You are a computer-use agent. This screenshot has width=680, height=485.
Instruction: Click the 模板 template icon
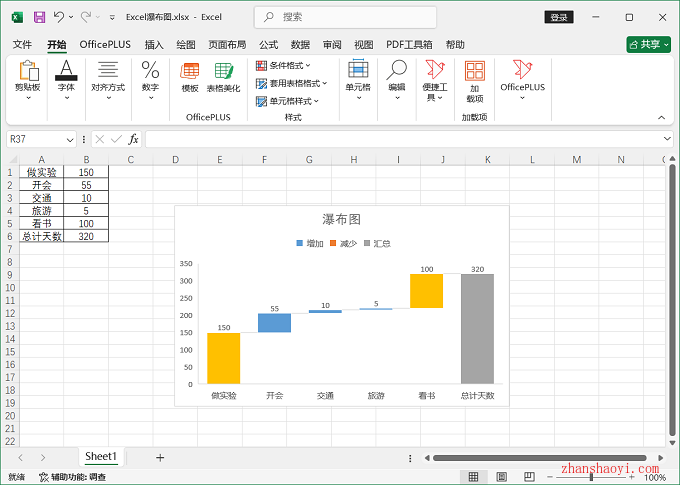189,76
